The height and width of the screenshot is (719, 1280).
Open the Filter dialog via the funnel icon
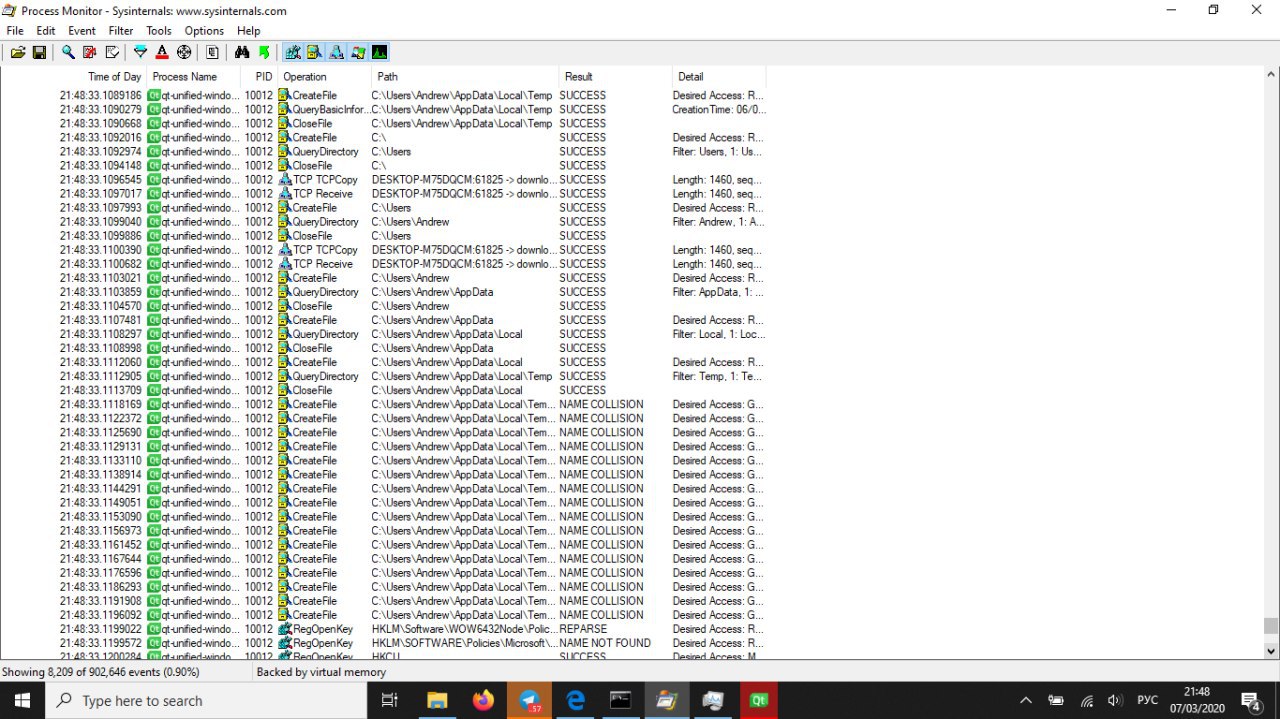tap(140, 52)
